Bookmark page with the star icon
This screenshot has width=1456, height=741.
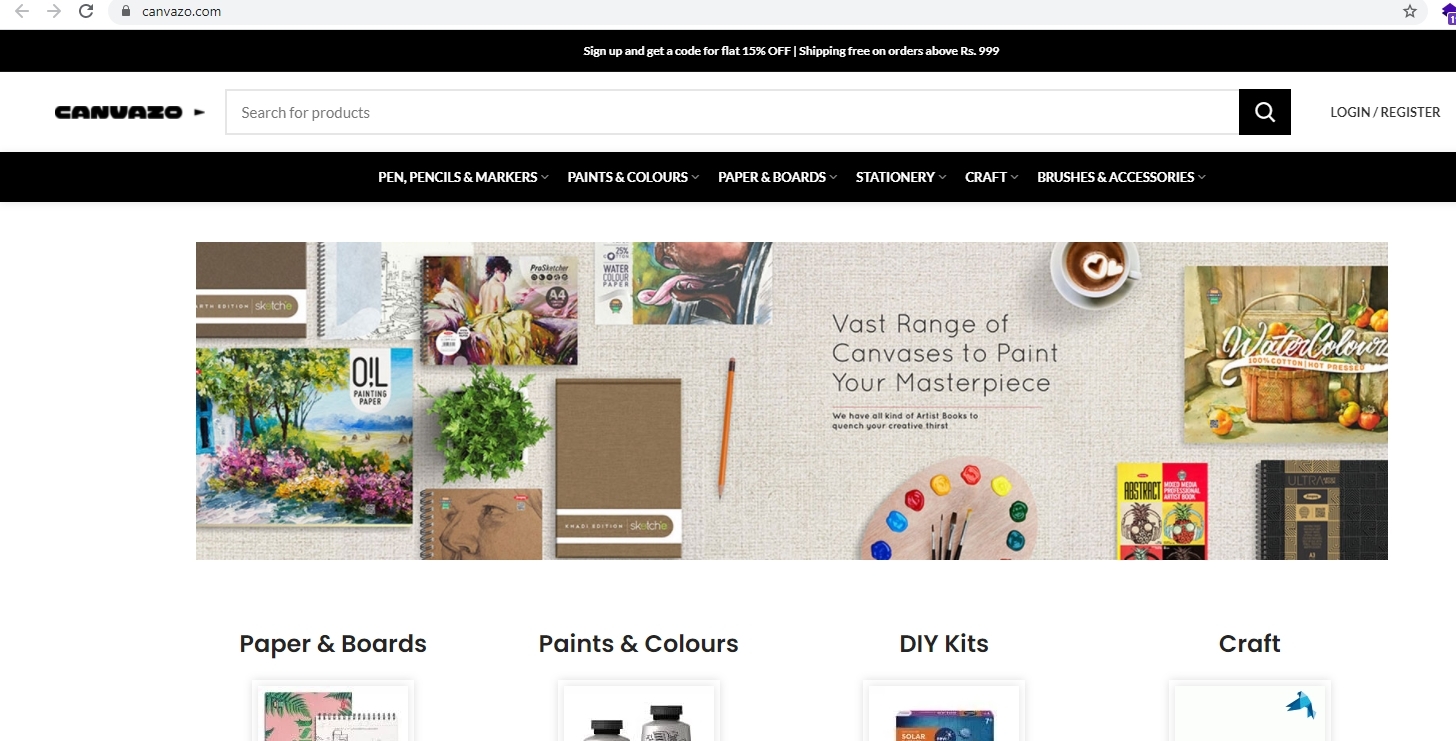(1410, 11)
